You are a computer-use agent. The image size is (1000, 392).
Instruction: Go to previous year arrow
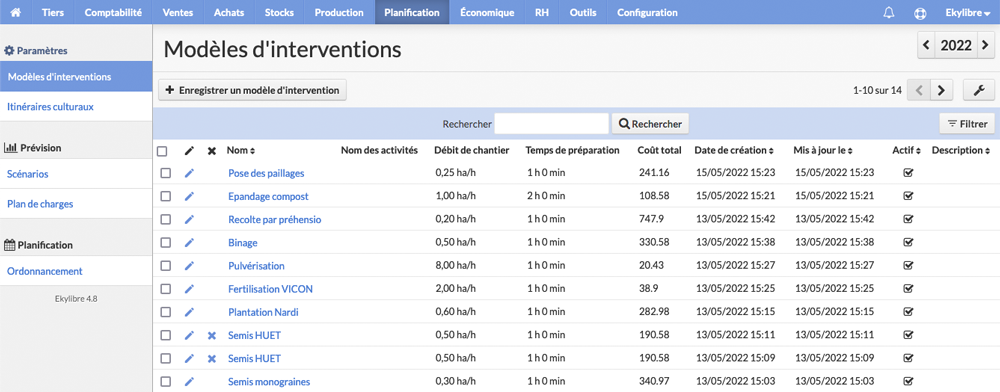(926, 46)
